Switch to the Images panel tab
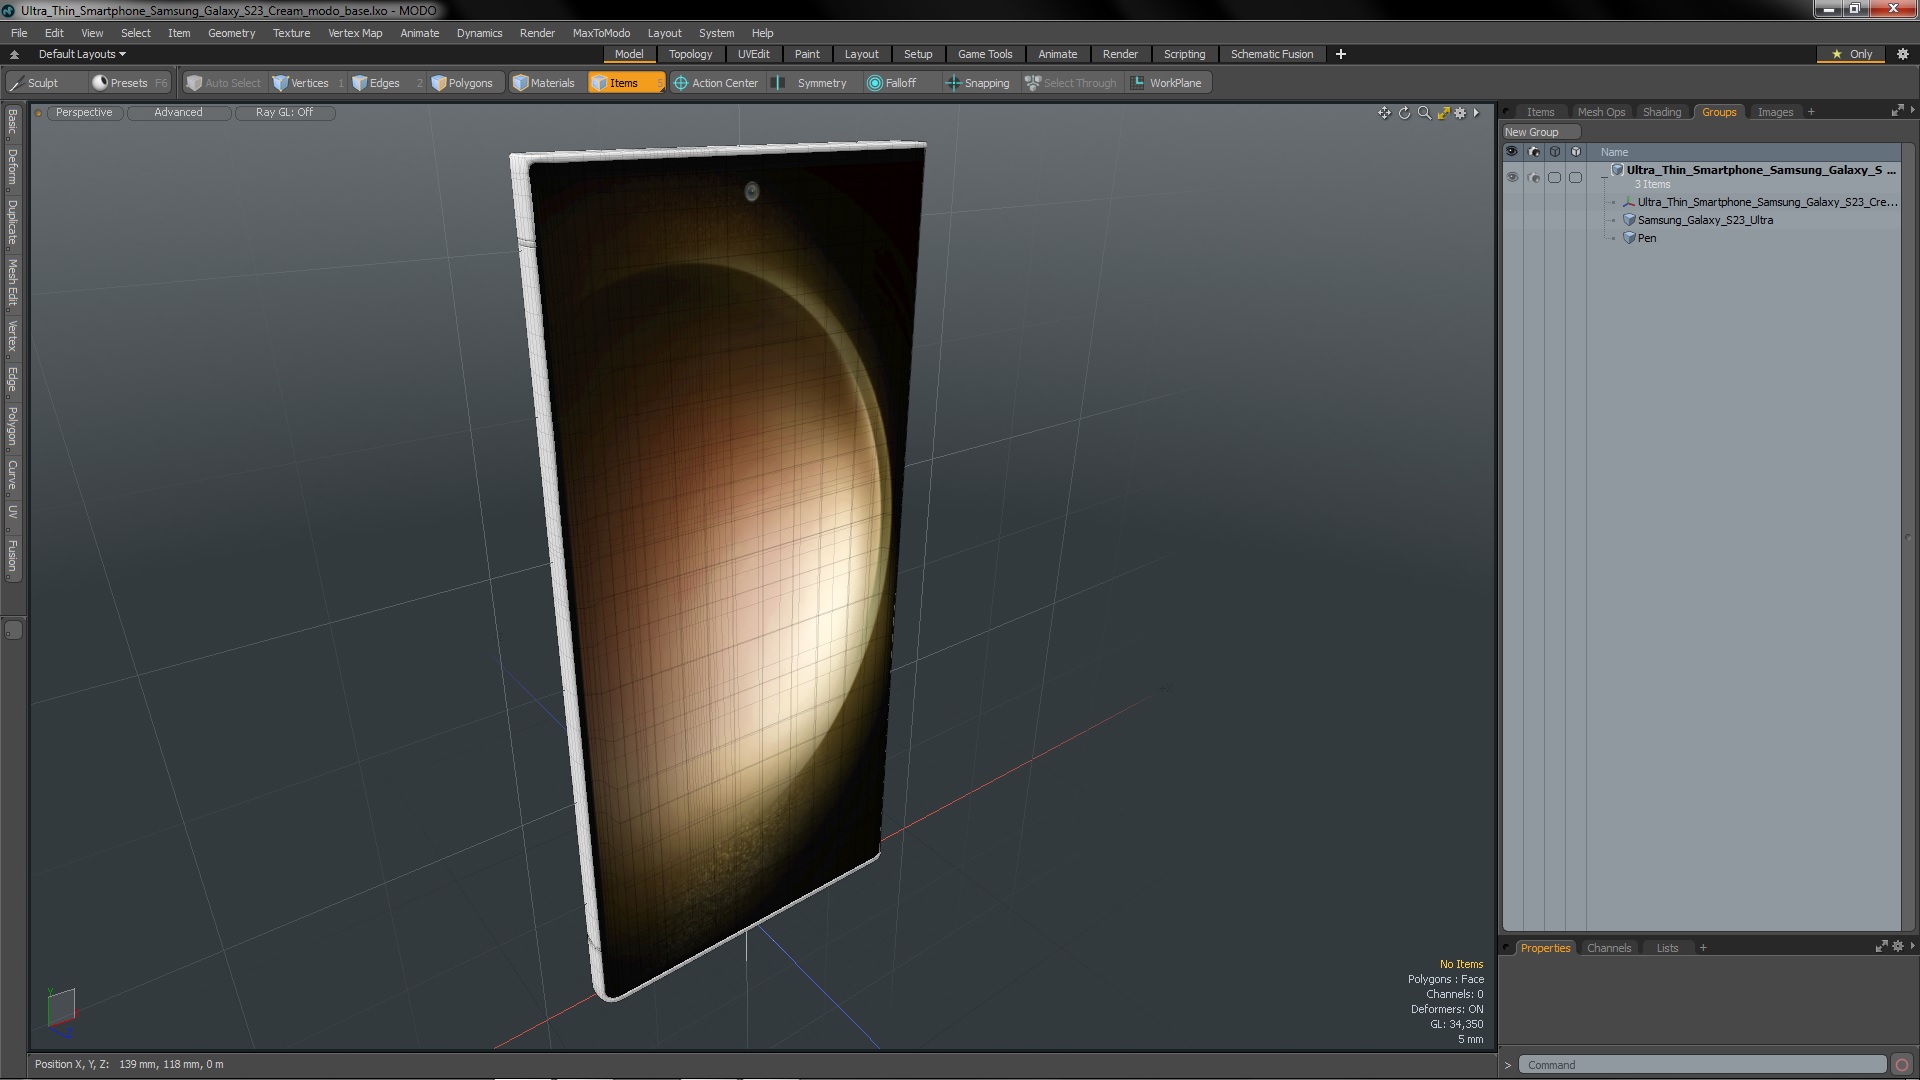 [x=1774, y=109]
